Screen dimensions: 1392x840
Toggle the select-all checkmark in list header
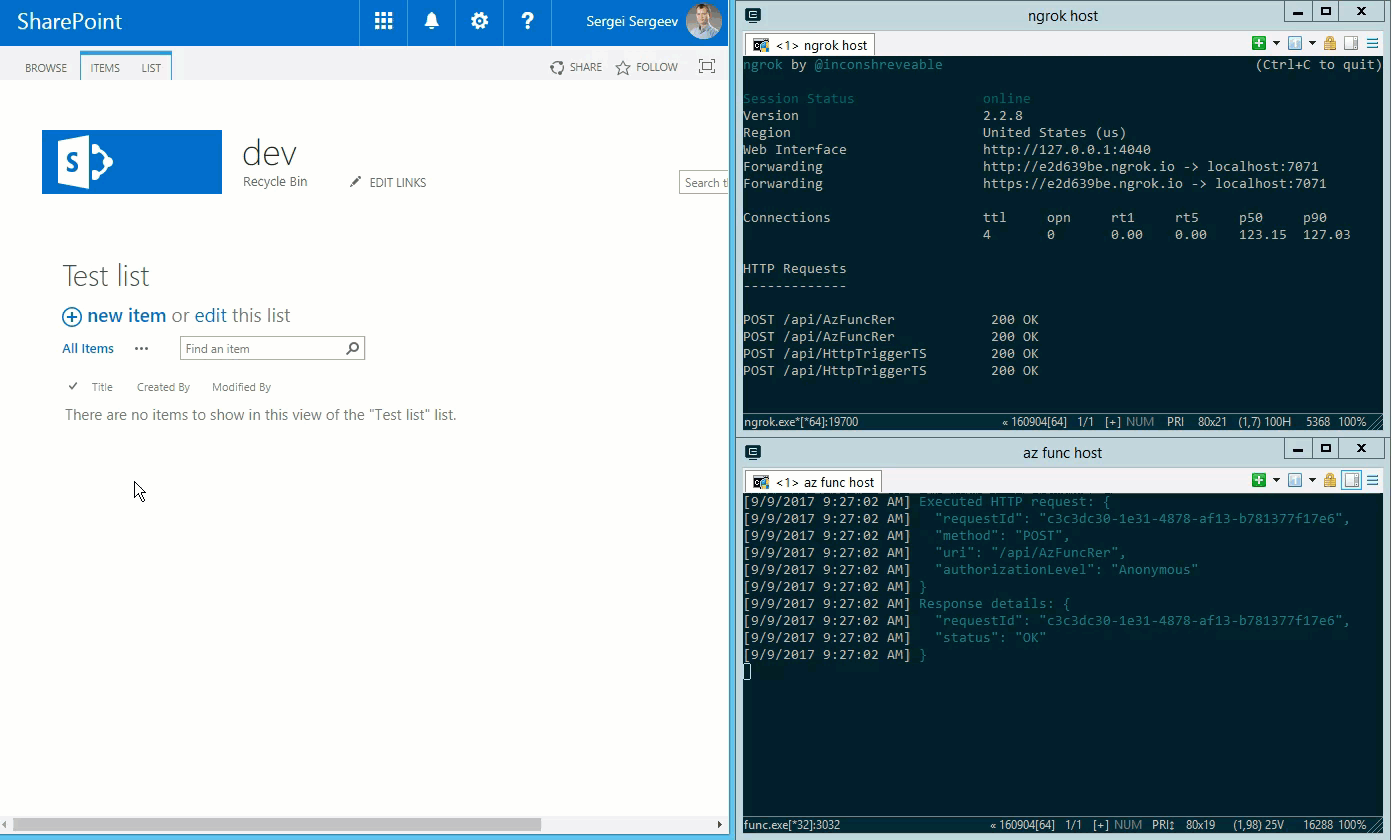73,386
